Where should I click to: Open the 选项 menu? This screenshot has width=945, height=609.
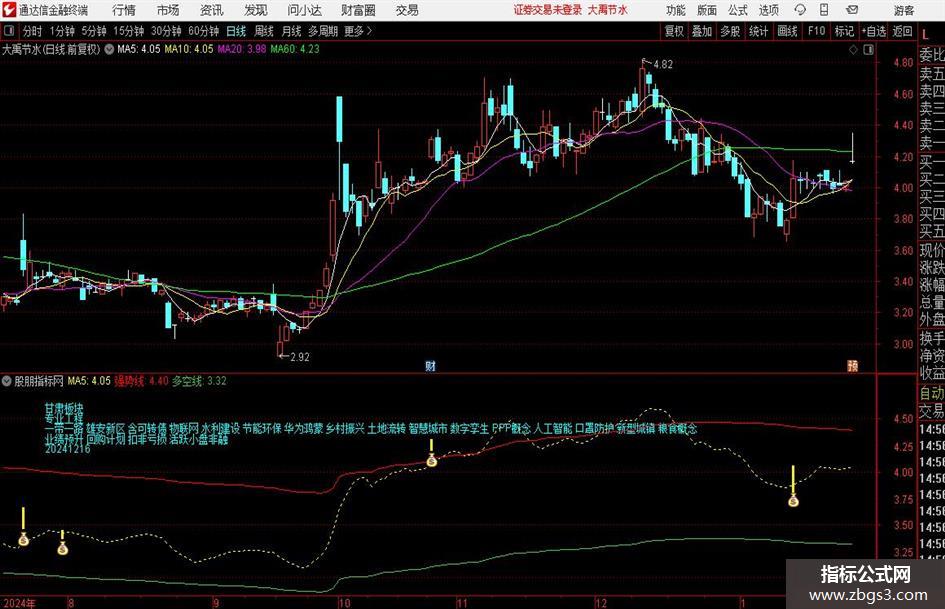(768, 10)
